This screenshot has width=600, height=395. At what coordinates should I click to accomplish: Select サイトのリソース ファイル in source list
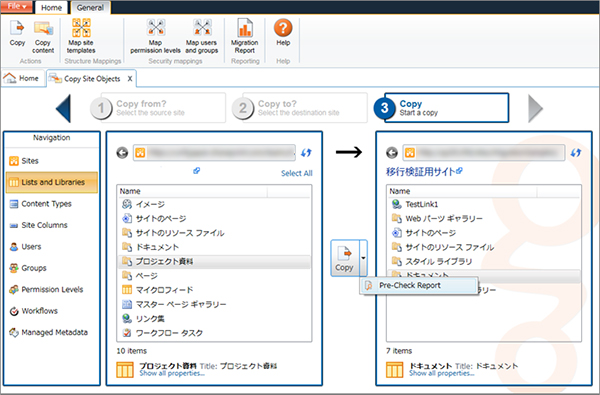click(x=214, y=233)
